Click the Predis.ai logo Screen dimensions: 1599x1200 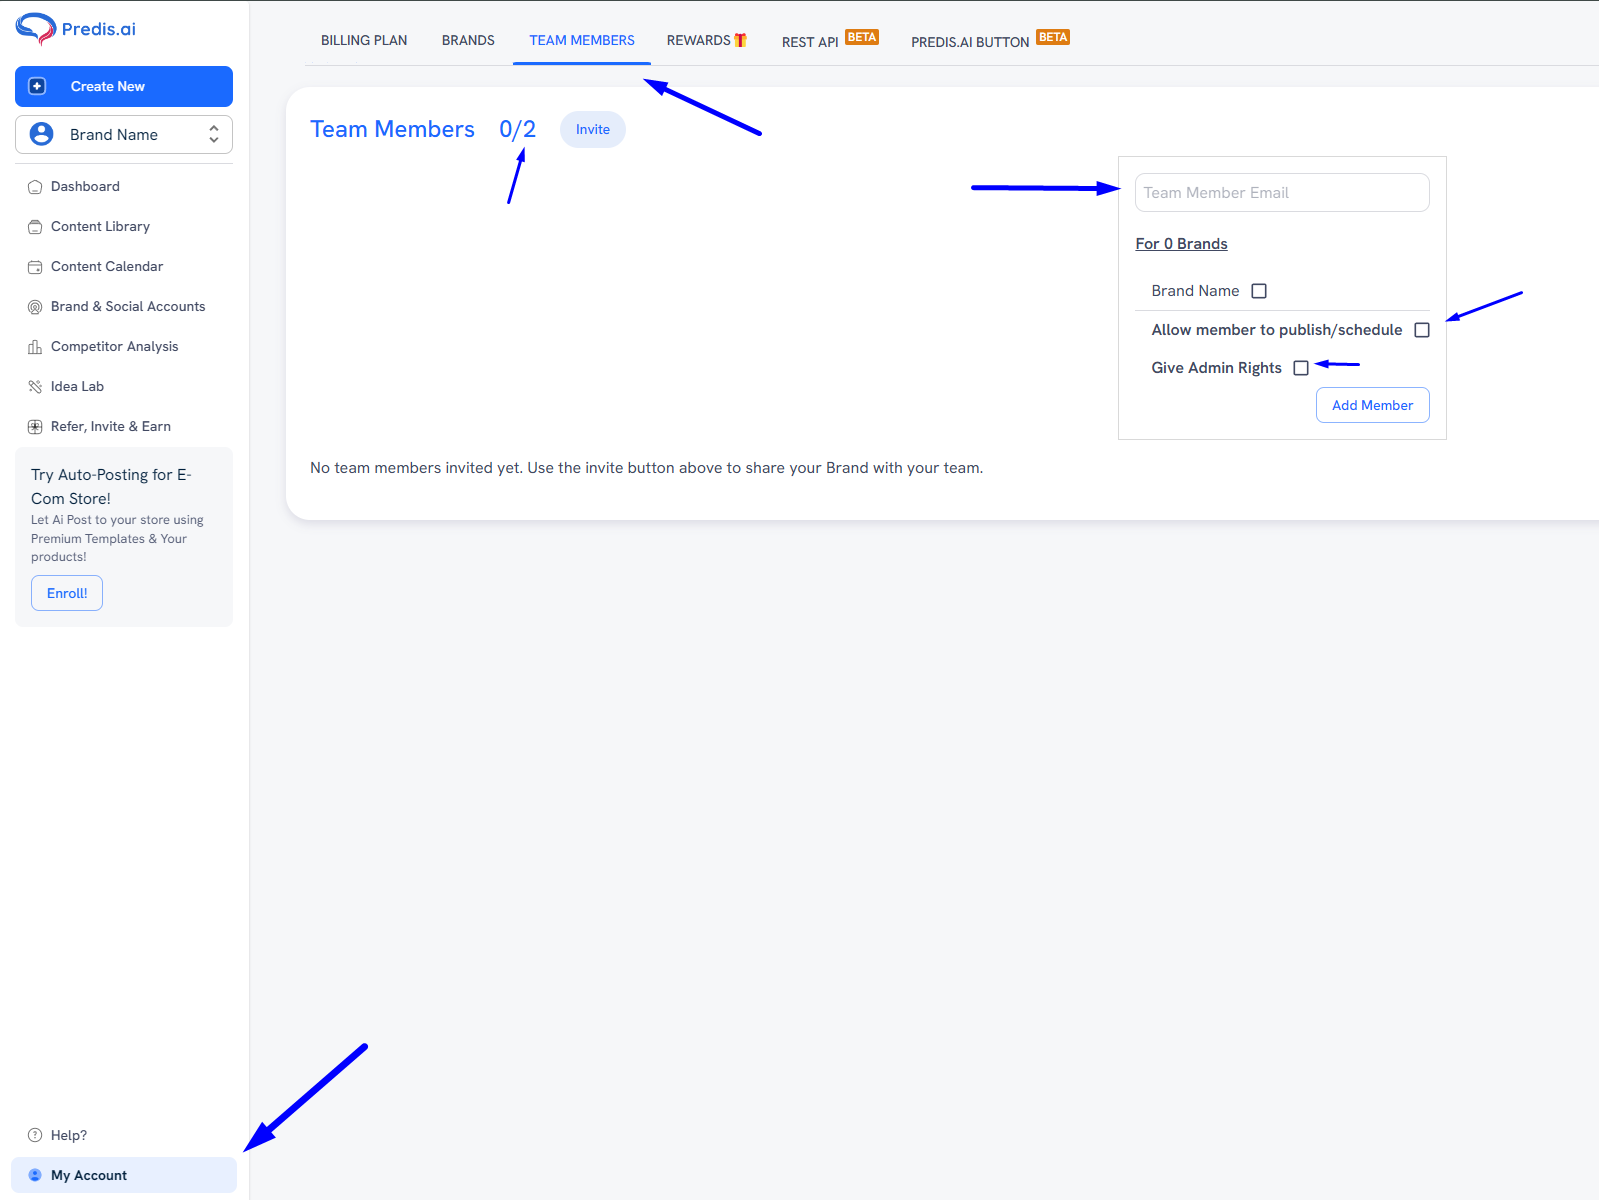pos(76,29)
